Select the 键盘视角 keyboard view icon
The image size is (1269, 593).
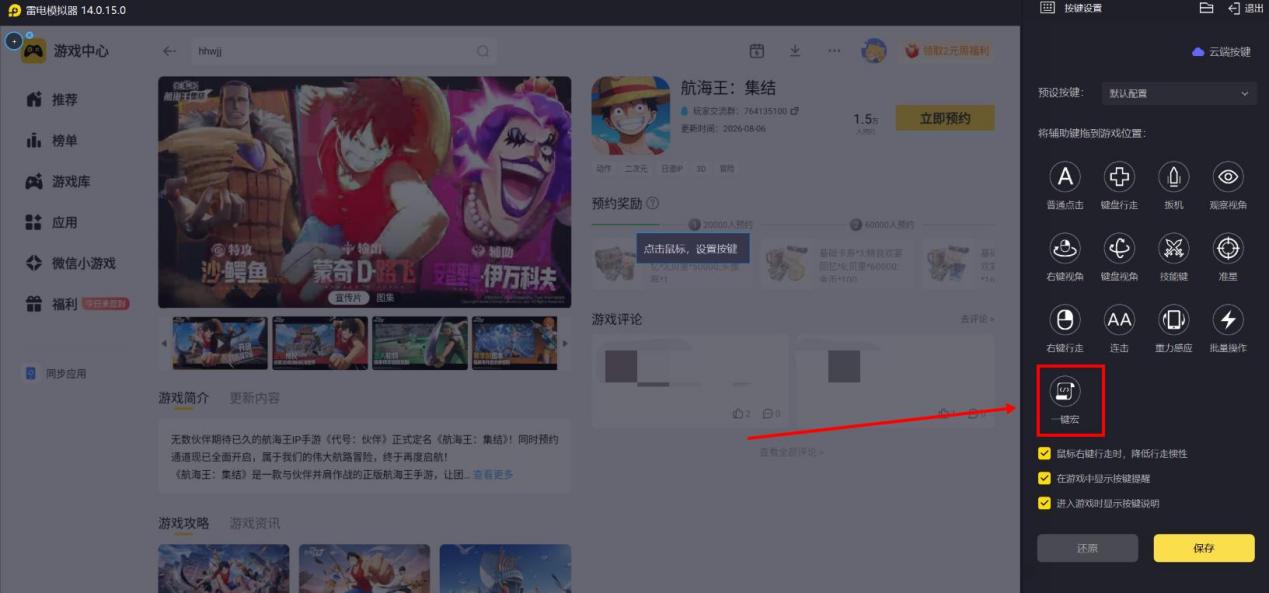(x=1119, y=248)
